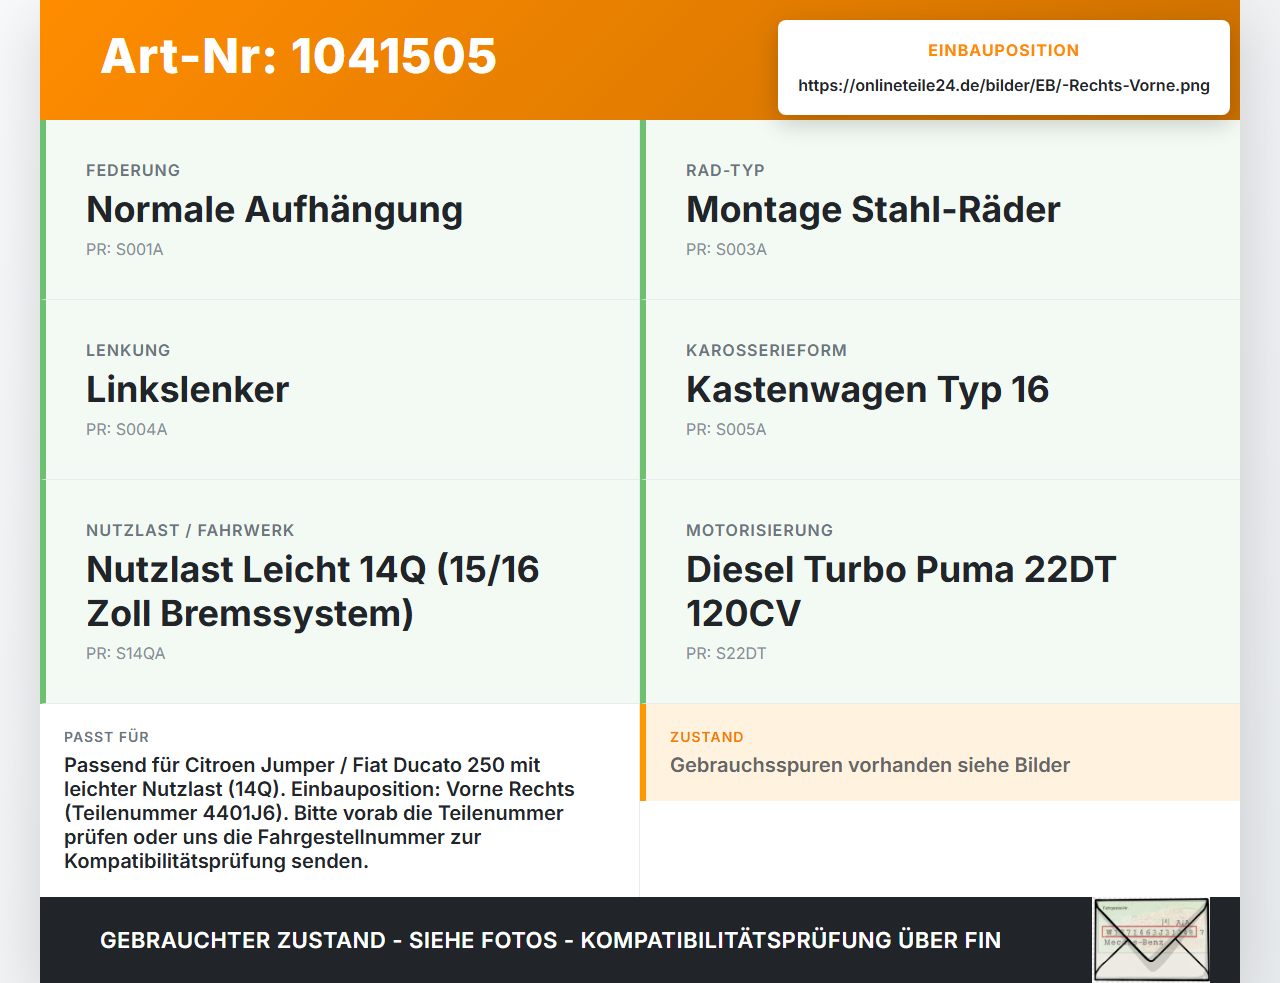Click 'Montage Stahl-Räder' value
The width and height of the screenshot is (1280, 983).
click(x=873, y=210)
